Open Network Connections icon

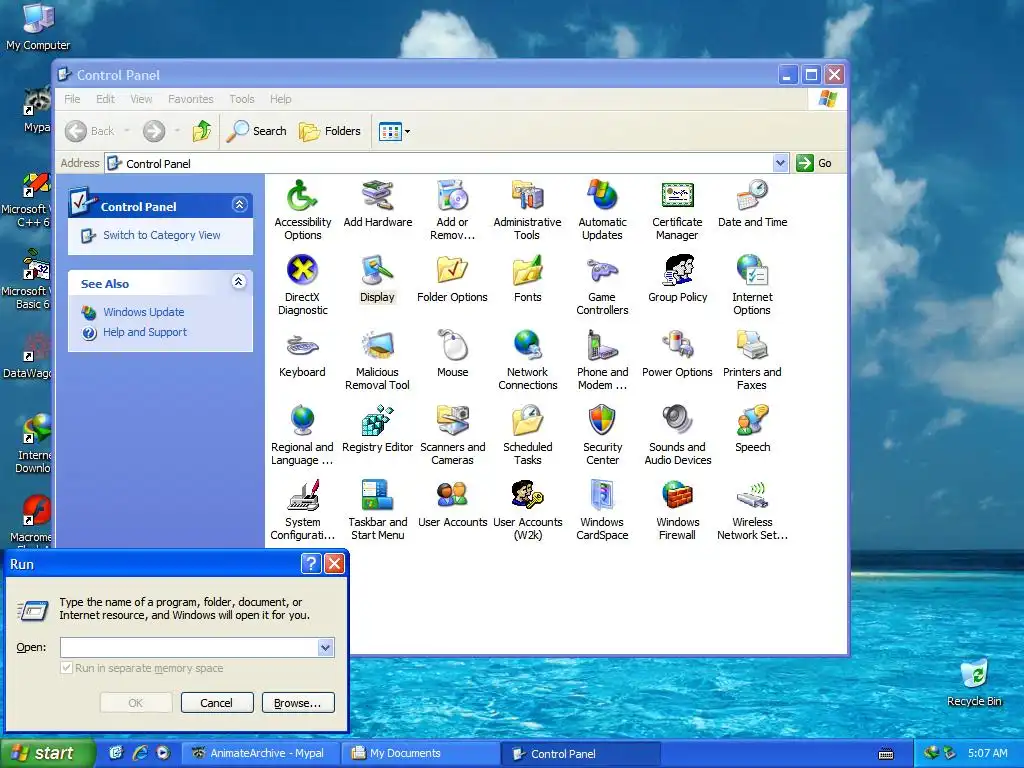527,345
